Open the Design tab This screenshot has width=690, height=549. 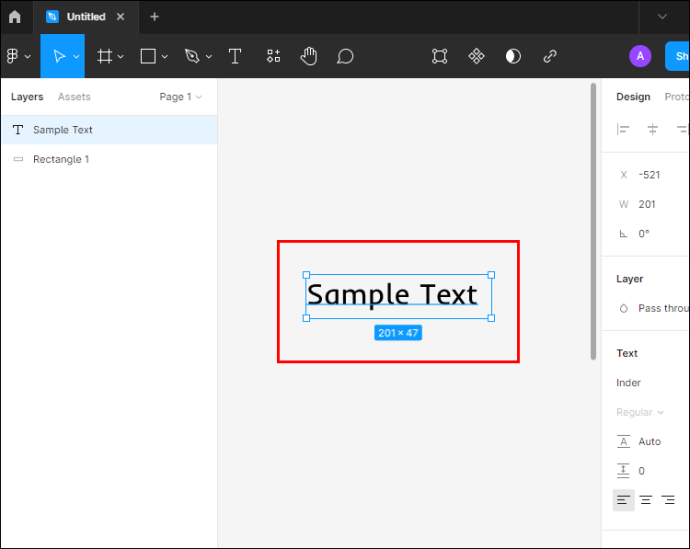pos(633,97)
